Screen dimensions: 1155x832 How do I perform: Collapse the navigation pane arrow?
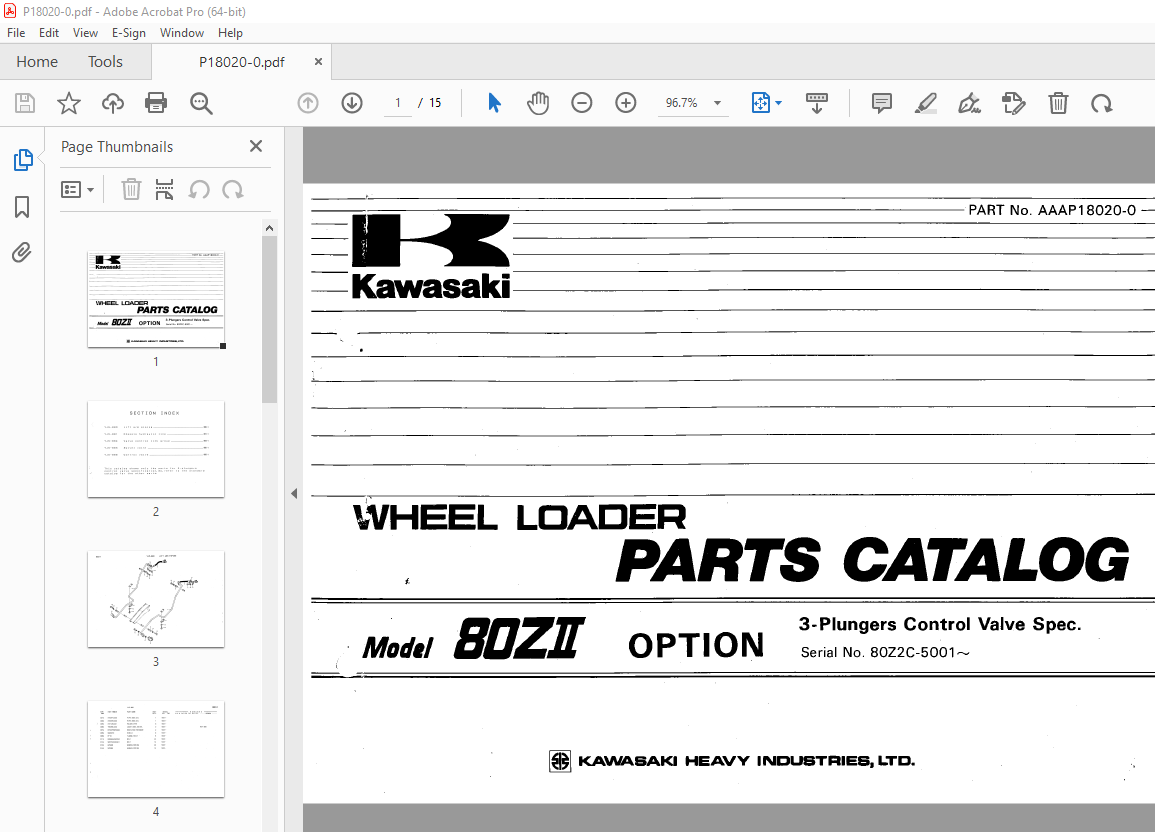294,493
